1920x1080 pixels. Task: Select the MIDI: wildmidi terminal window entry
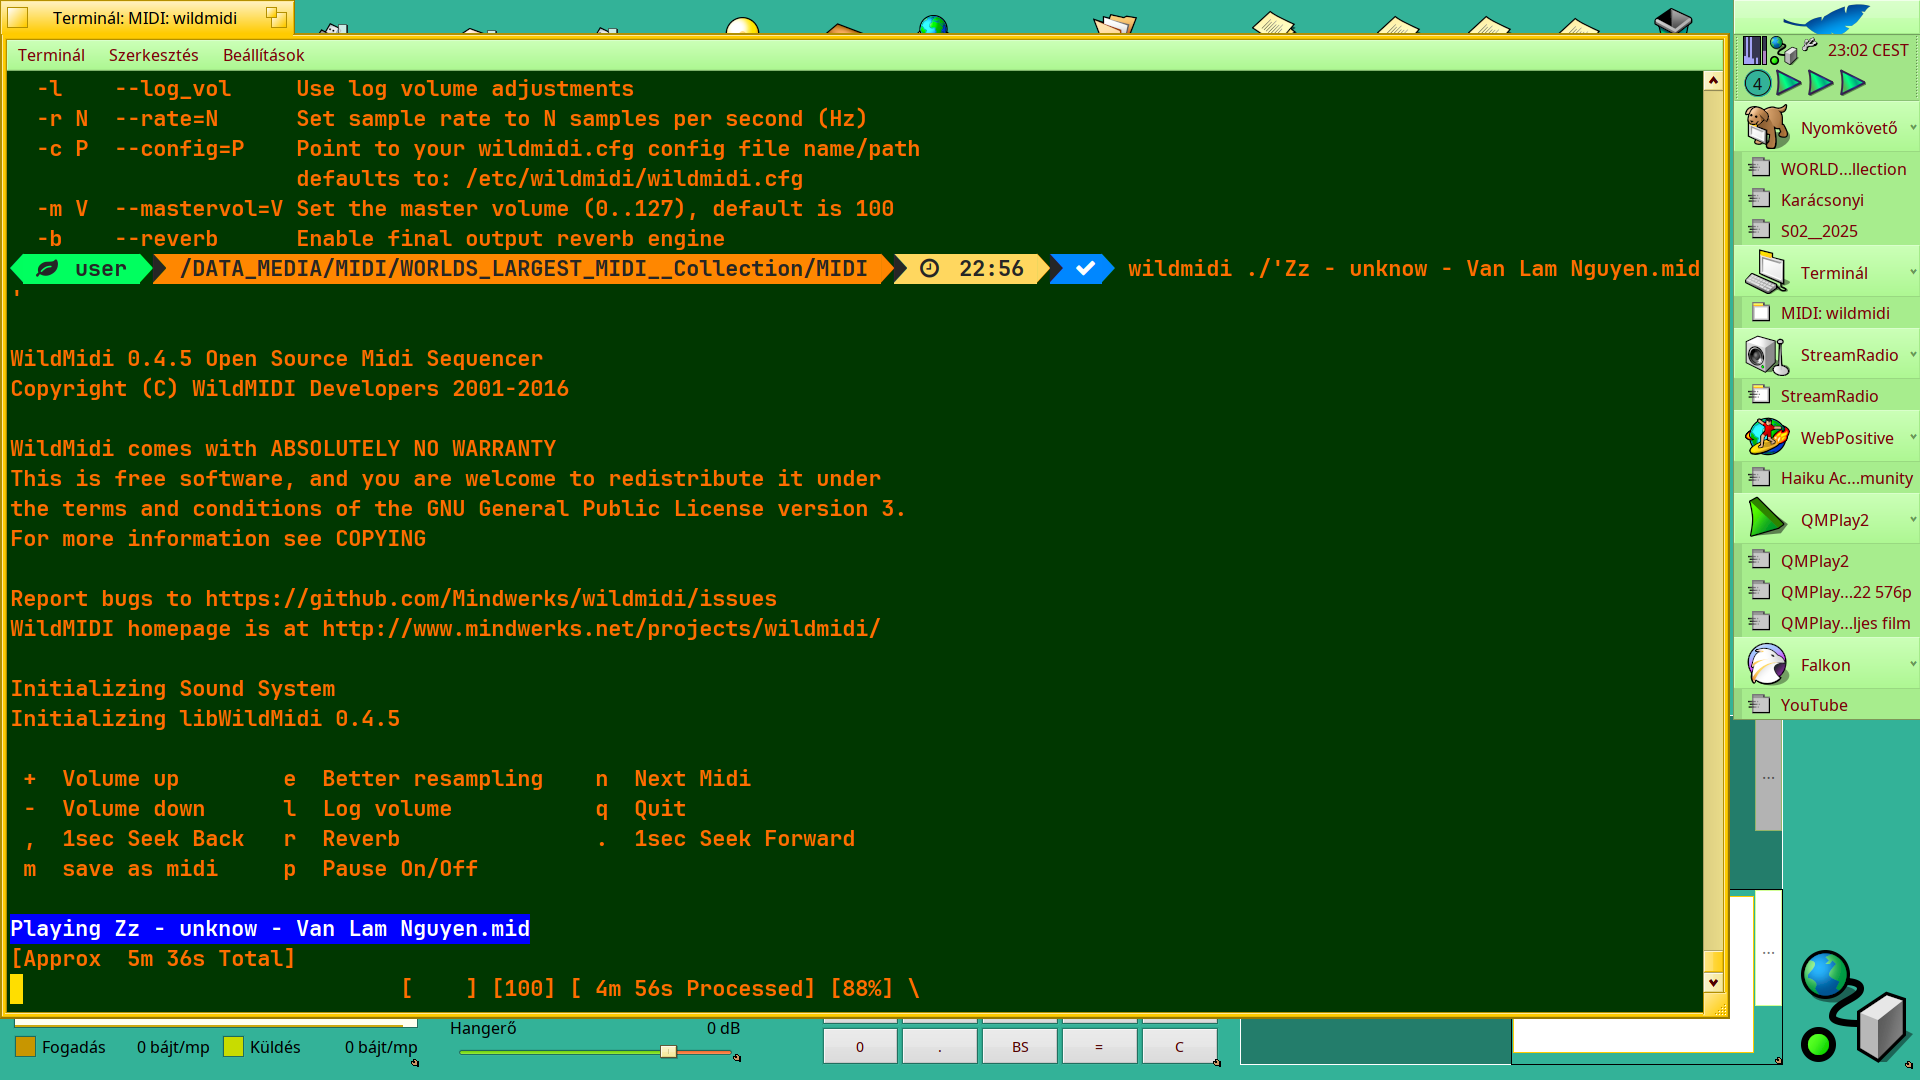click(x=1829, y=313)
